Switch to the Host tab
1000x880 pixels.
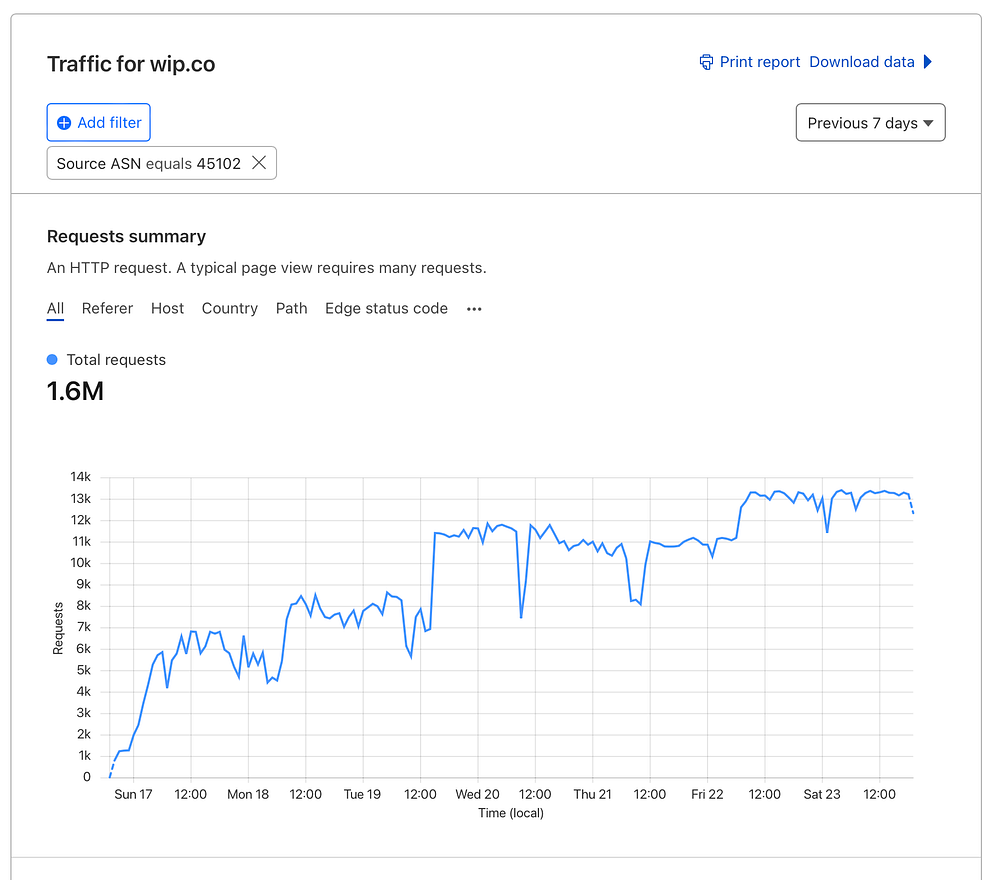click(167, 309)
